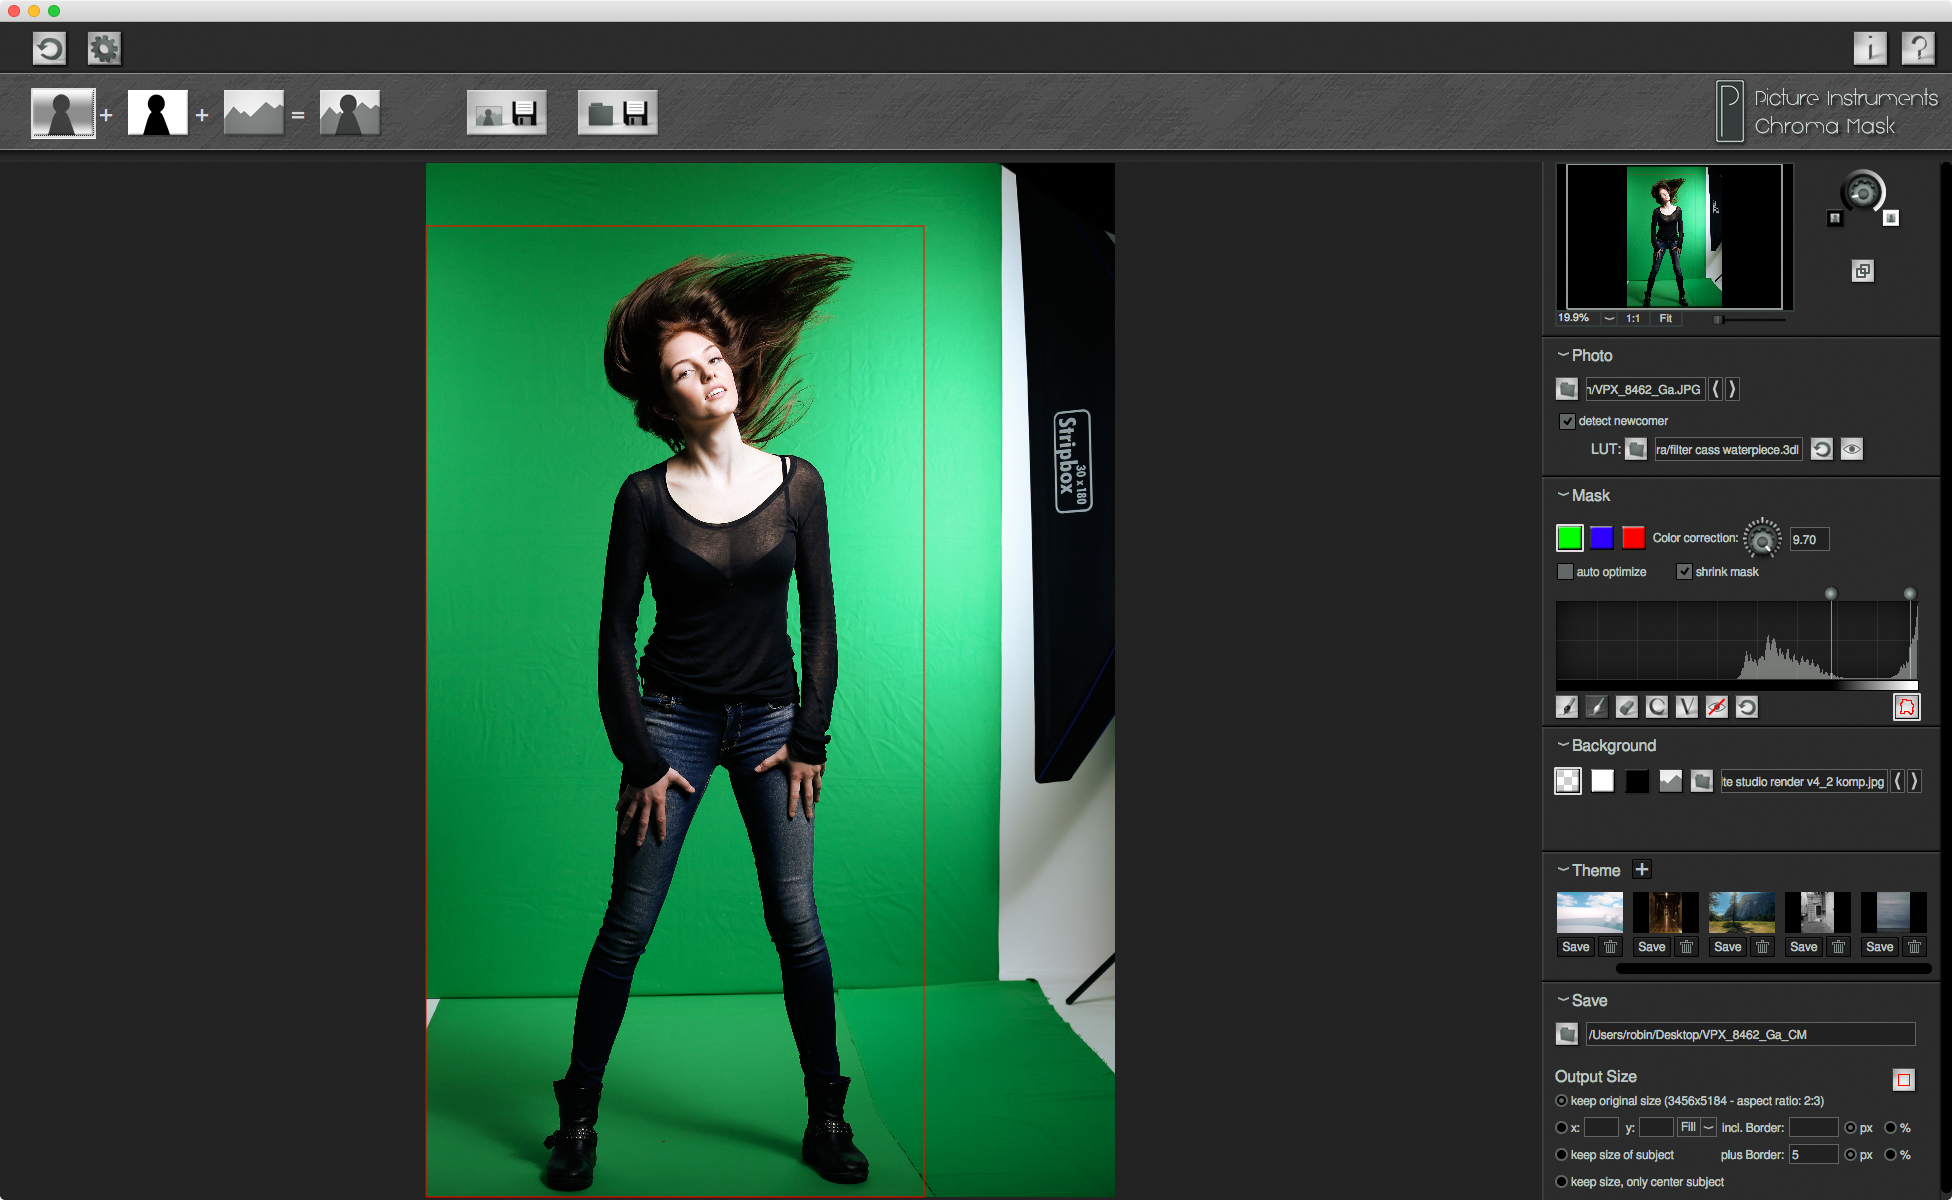Uncheck the shrink mask checkbox
The height and width of the screenshot is (1200, 1952).
tap(1685, 572)
